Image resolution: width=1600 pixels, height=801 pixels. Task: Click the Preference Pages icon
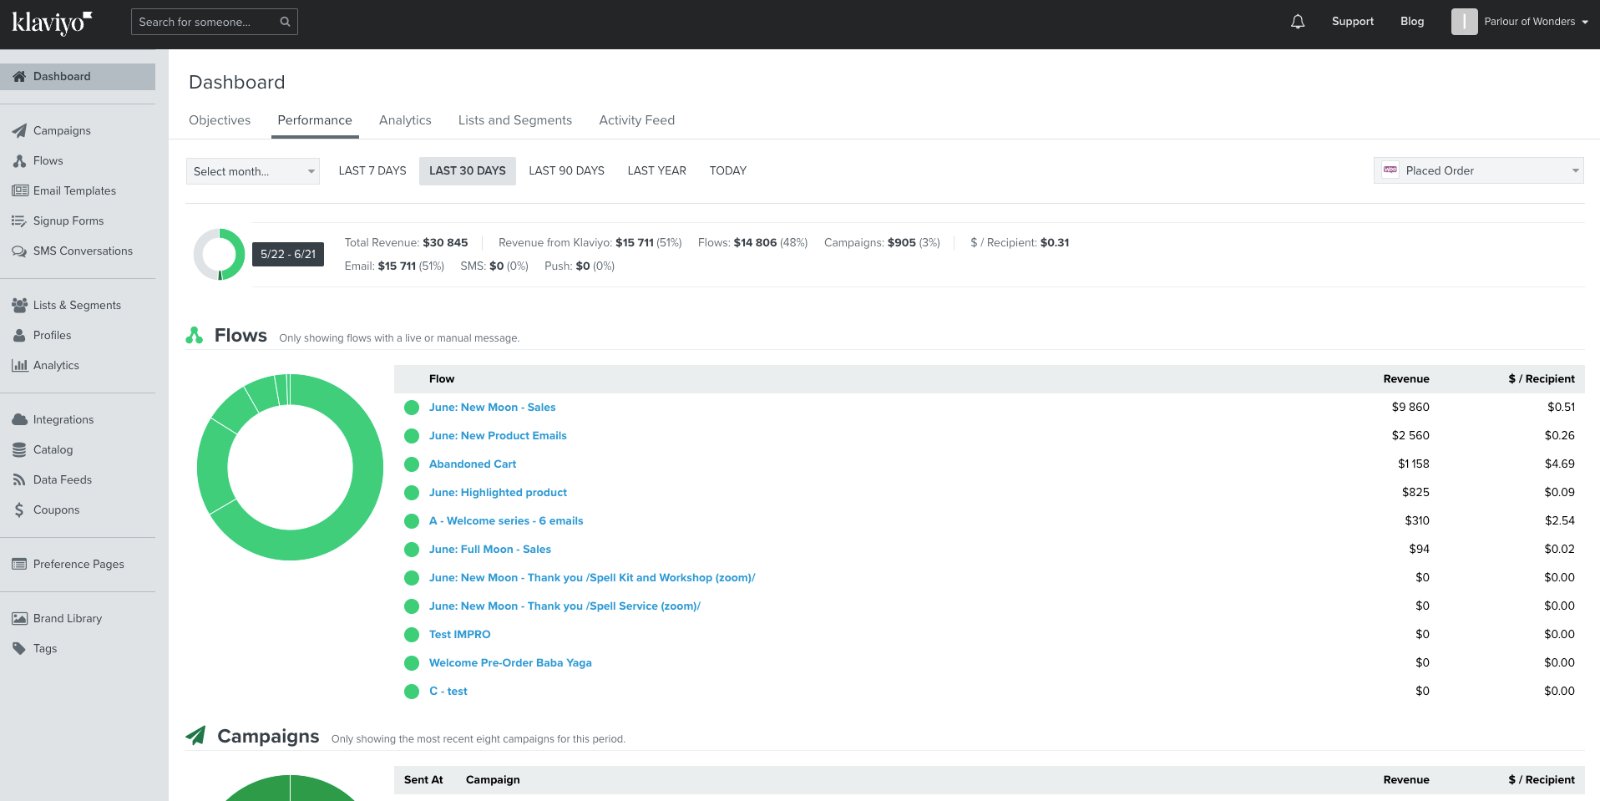pyautogui.click(x=19, y=564)
